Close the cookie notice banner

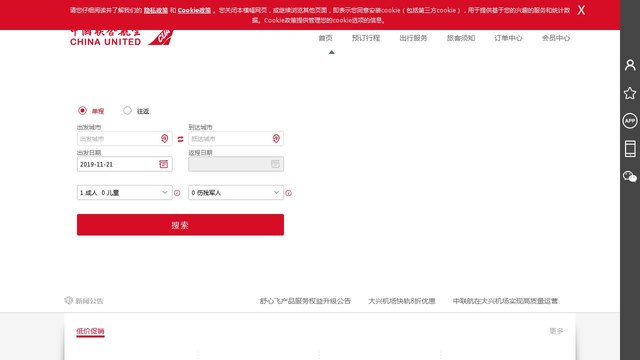581,10
